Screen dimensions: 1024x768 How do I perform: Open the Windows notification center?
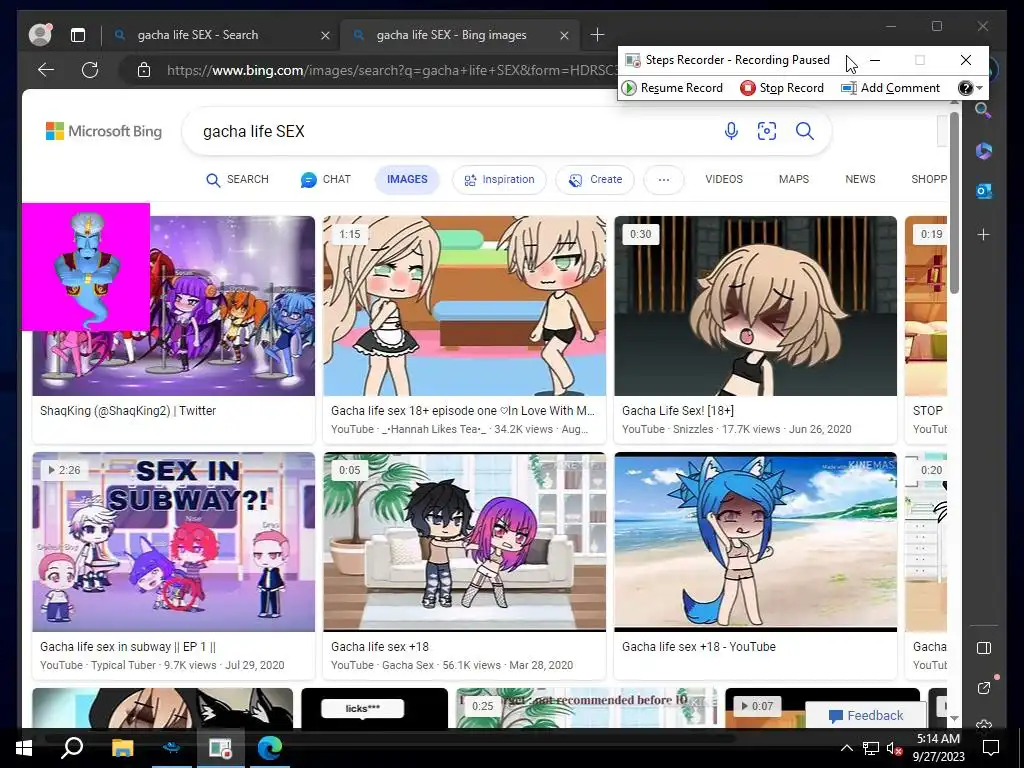tap(991, 748)
